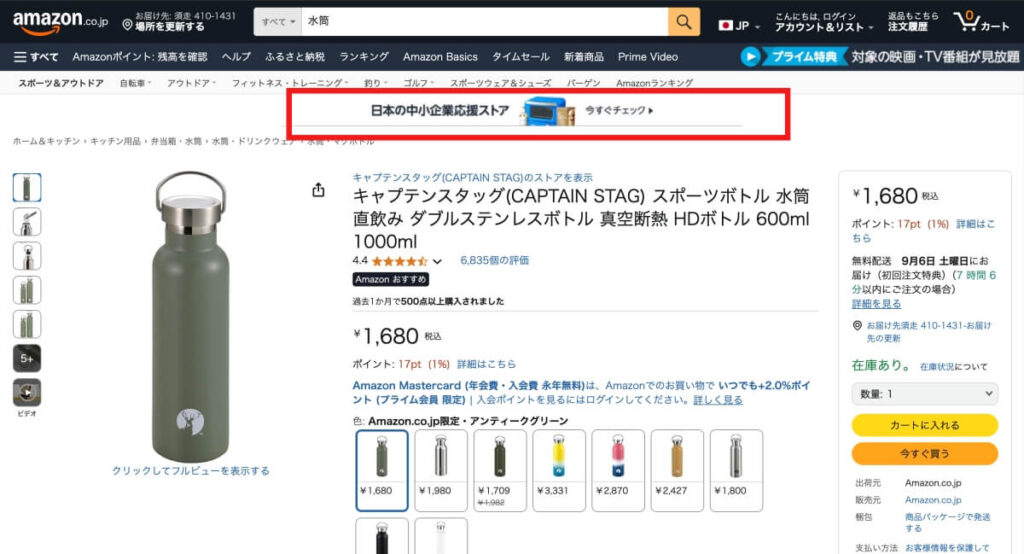Expand the search category すべて dropdown

click(278, 22)
